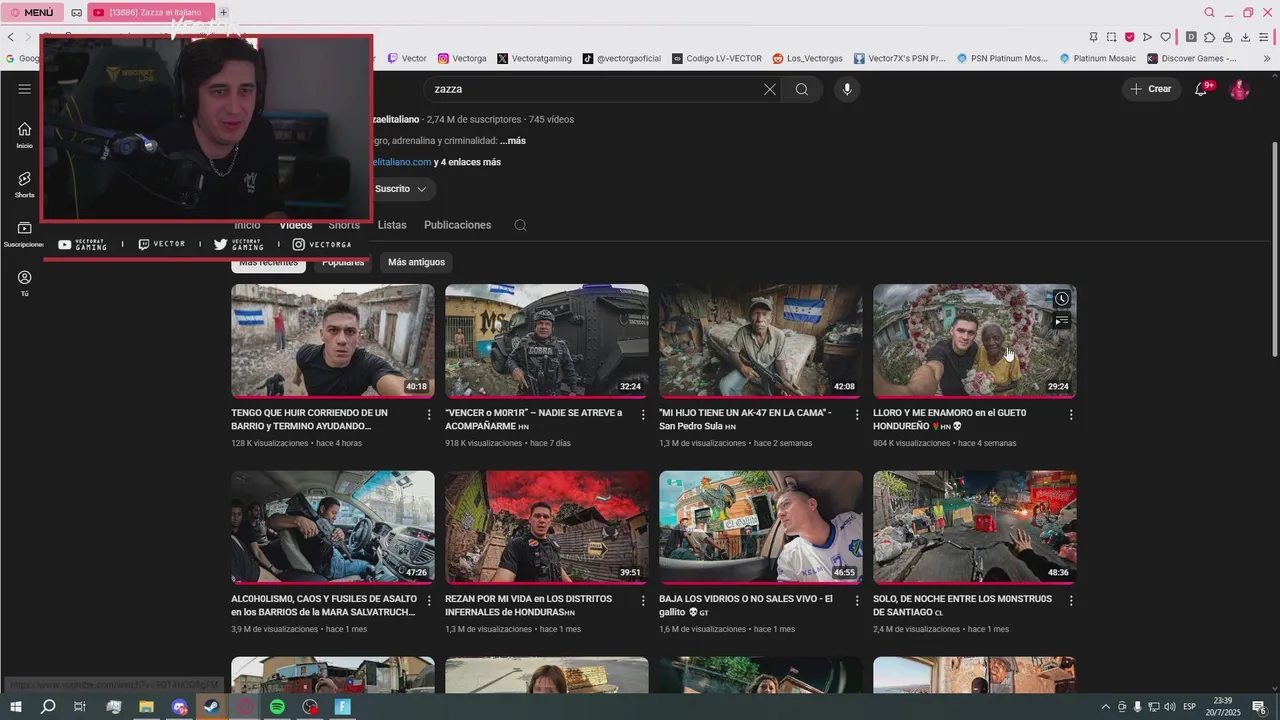Open the downloads icon in toolbar
Image resolution: width=1280 pixels, height=720 pixels.
(x=1246, y=37)
